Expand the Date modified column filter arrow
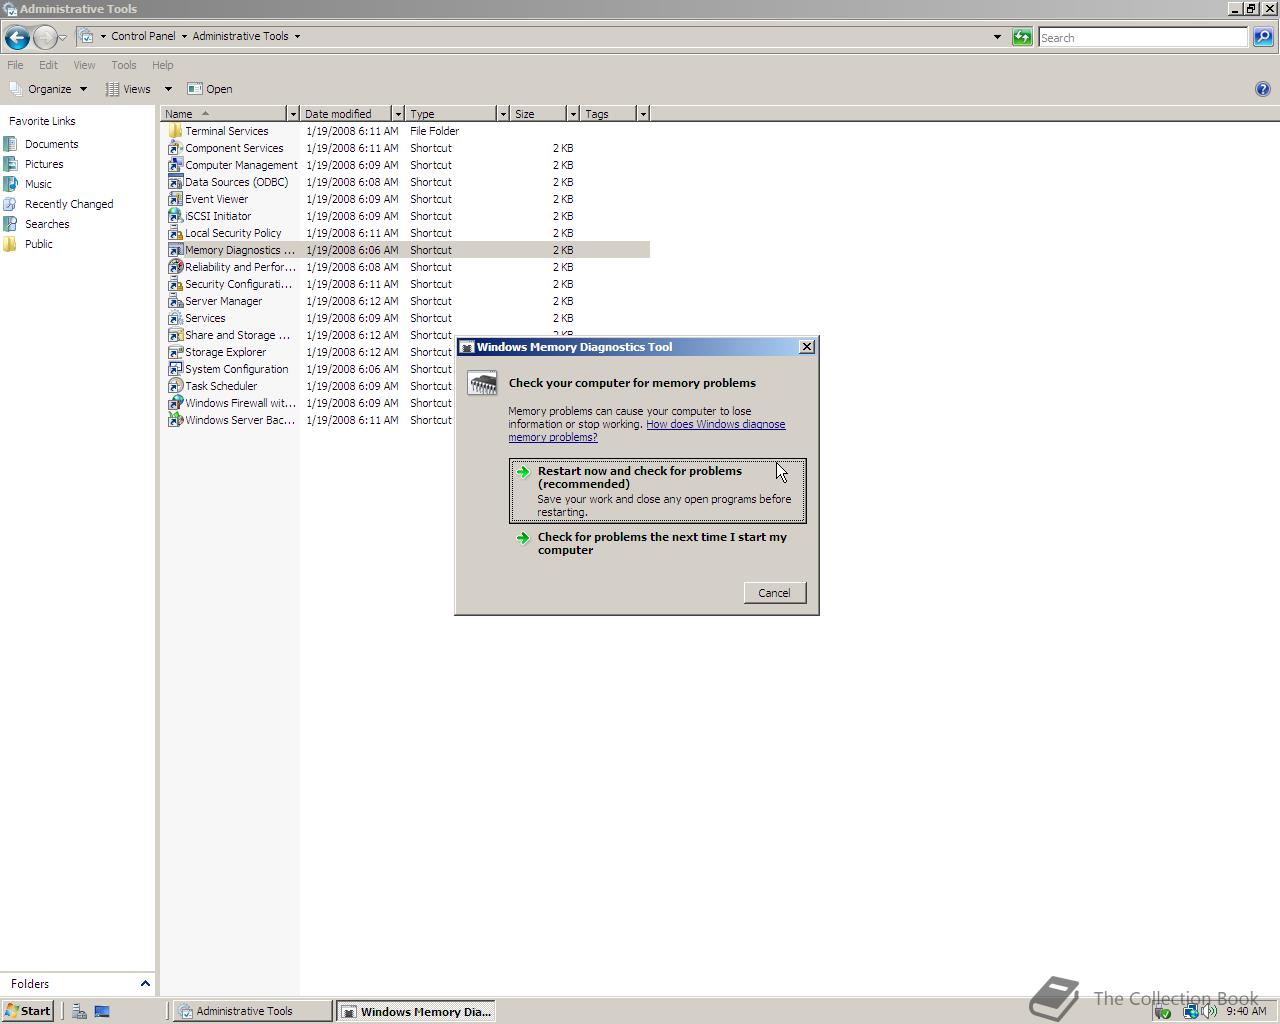 coord(398,114)
